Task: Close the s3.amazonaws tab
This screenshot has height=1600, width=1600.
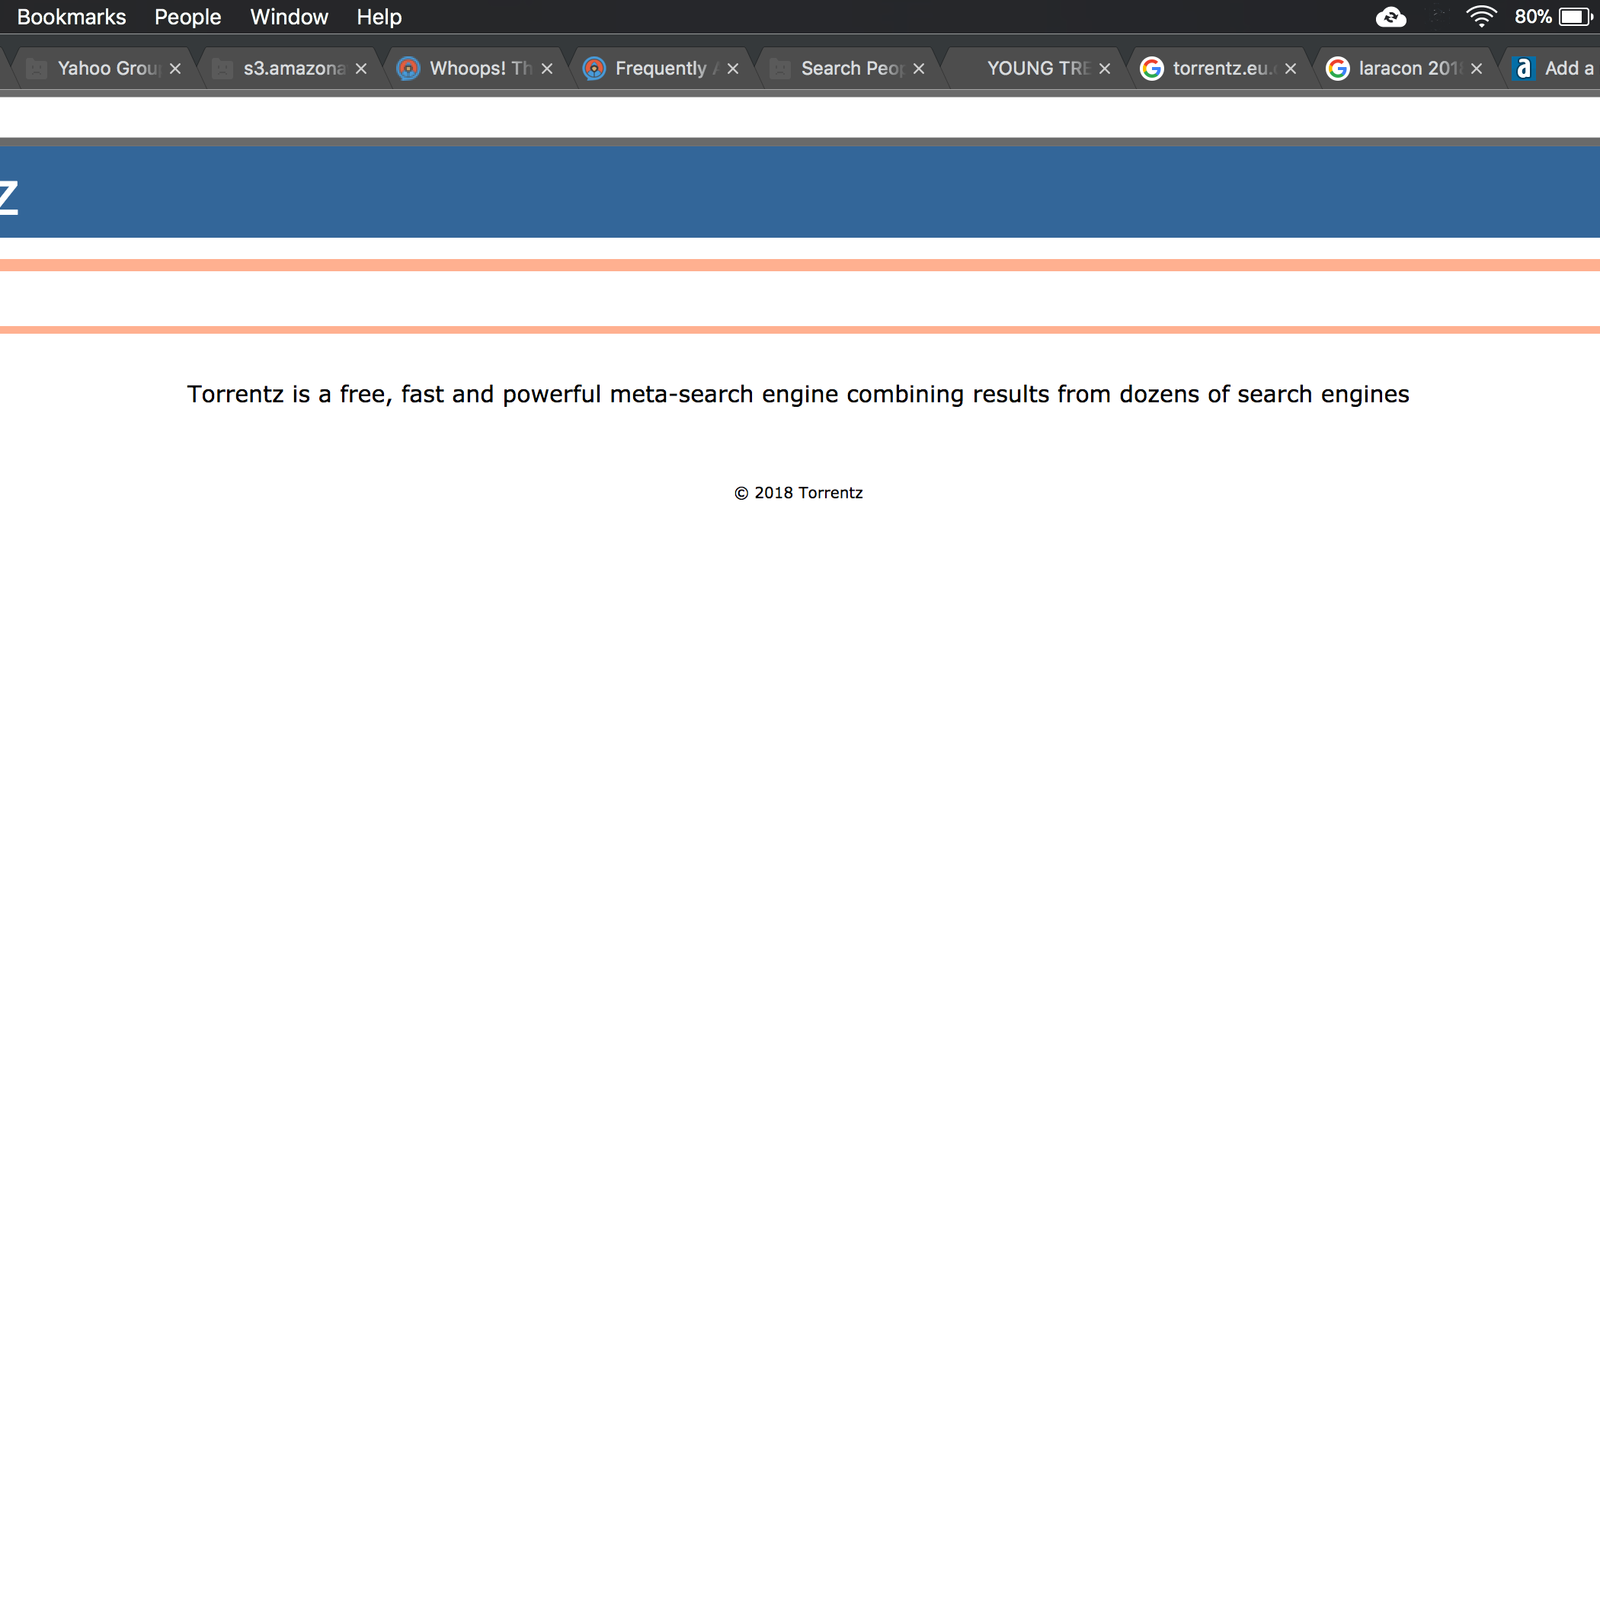Action: [x=361, y=68]
